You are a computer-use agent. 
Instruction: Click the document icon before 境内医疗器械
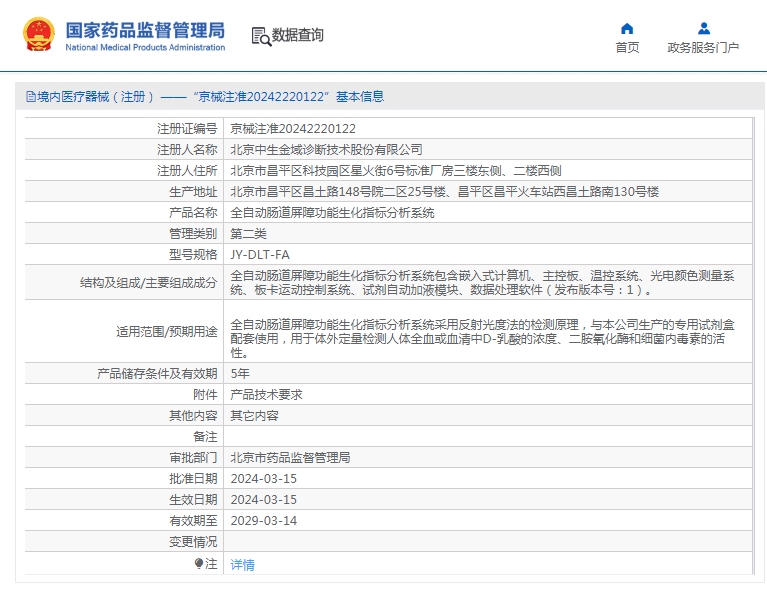[31, 97]
